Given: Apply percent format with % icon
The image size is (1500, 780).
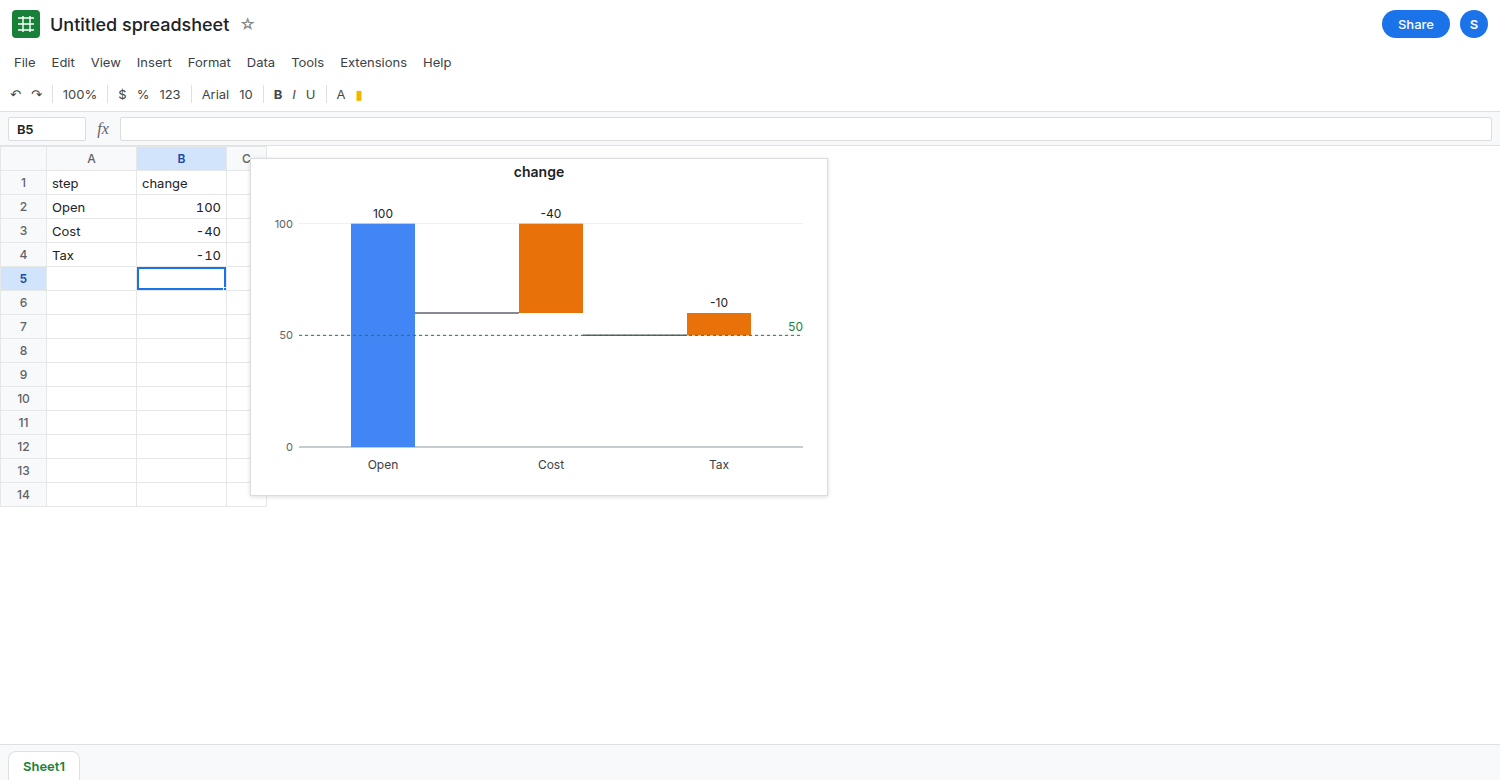Looking at the screenshot, I should pyautogui.click(x=143, y=94).
